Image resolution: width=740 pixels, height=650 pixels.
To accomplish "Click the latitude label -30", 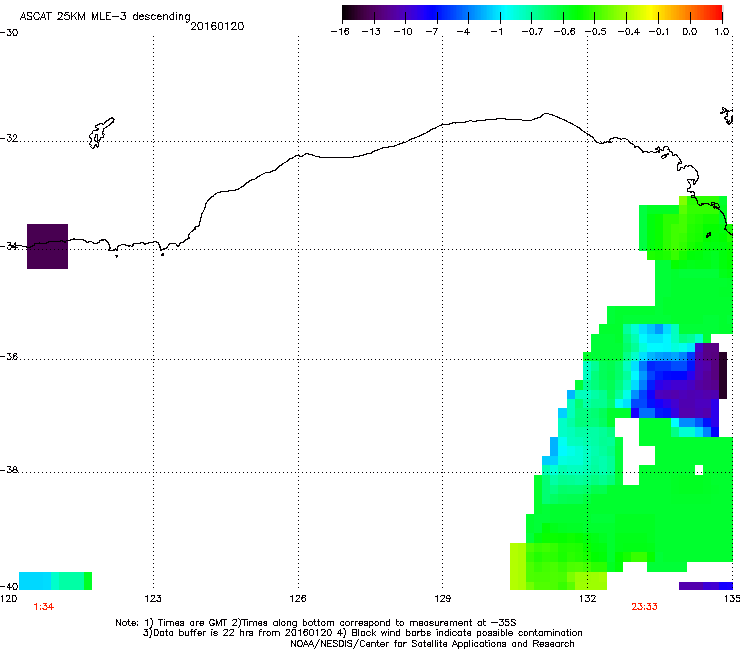I will (9, 33).
